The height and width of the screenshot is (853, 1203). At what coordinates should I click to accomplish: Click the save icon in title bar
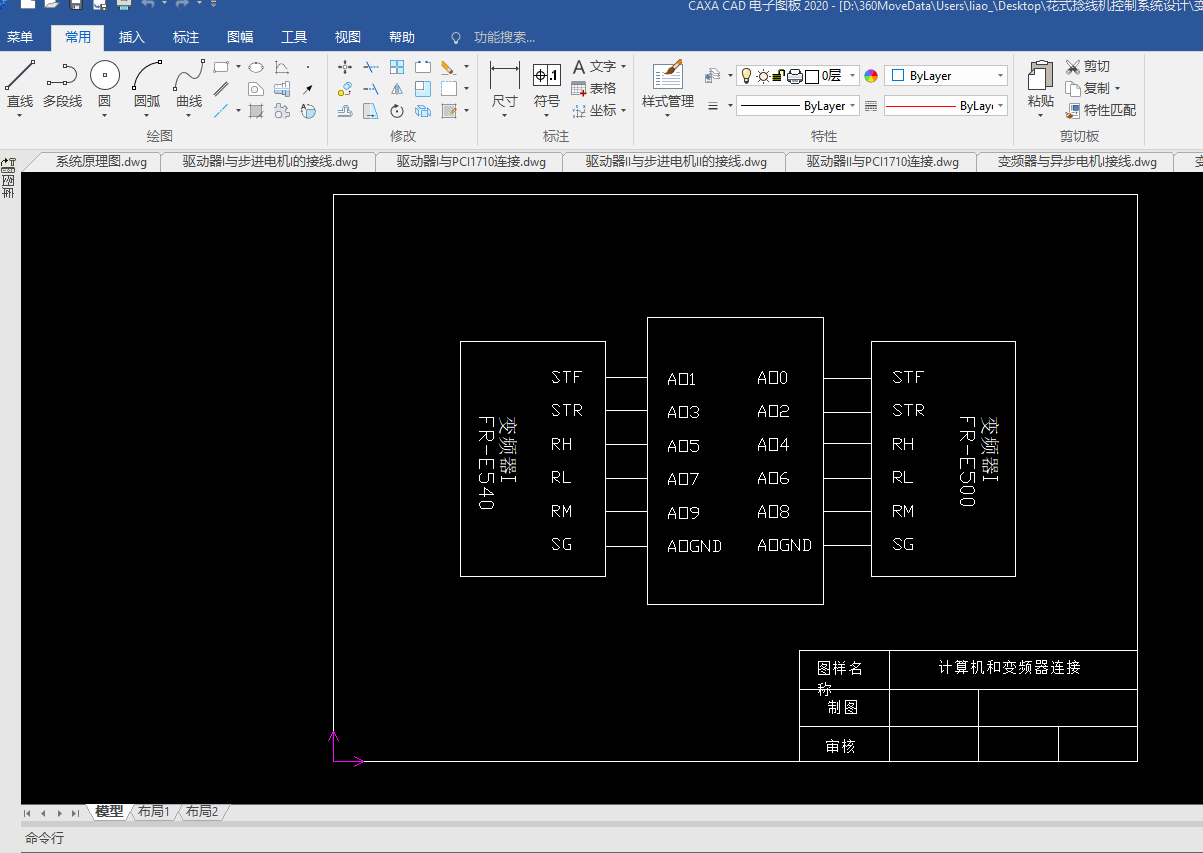[x=75, y=4]
